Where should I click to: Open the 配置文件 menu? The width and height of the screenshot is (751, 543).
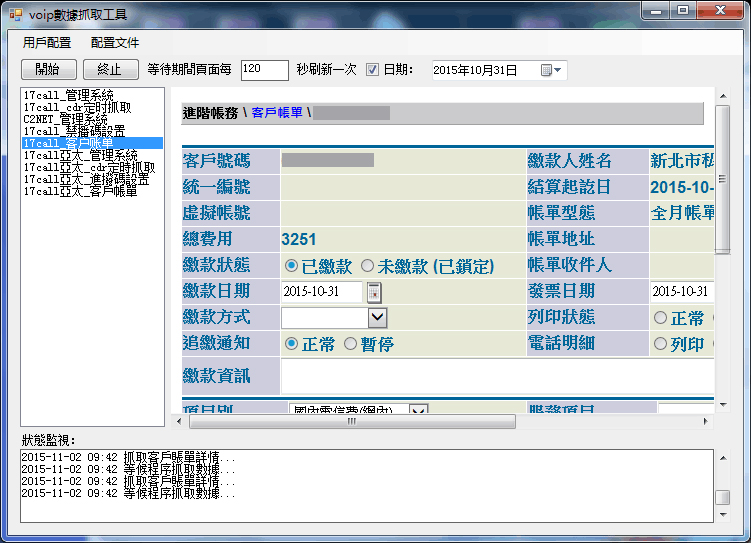tap(115, 43)
